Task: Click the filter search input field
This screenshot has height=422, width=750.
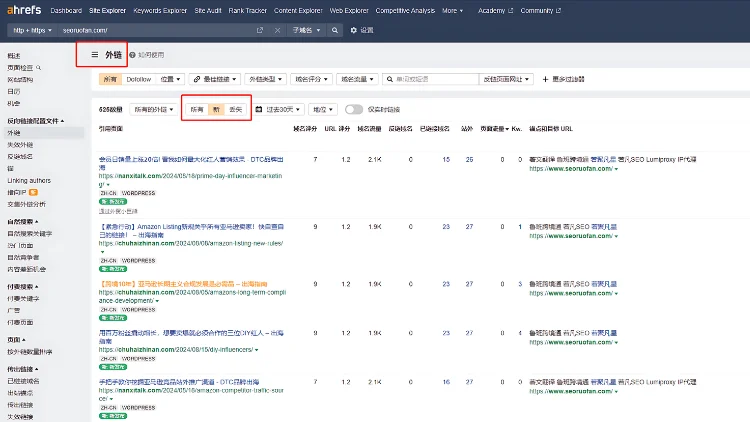Action: [430, 79]
